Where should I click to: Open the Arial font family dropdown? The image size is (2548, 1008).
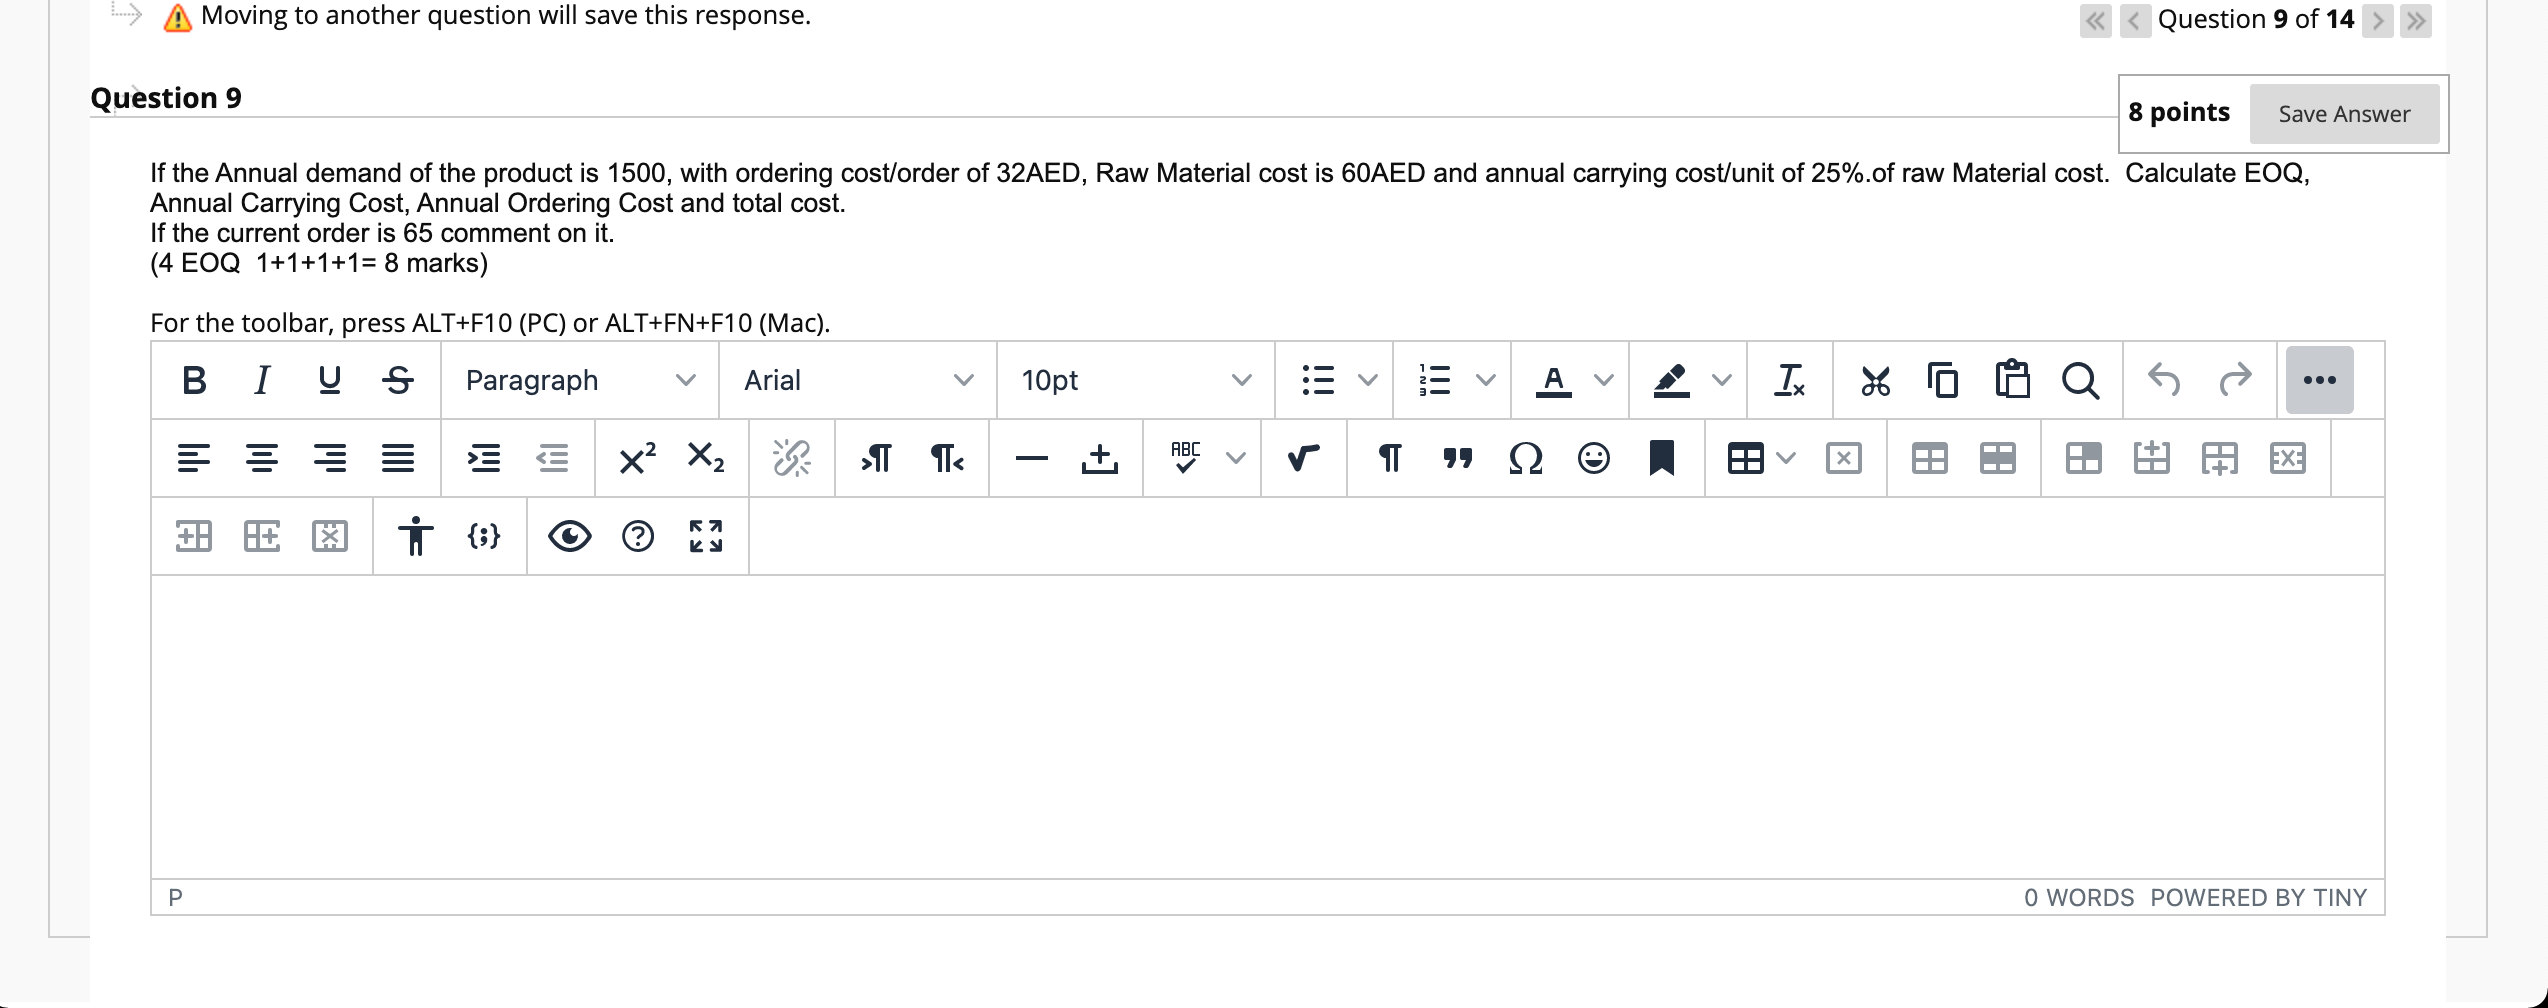click(x=858, y=380)
